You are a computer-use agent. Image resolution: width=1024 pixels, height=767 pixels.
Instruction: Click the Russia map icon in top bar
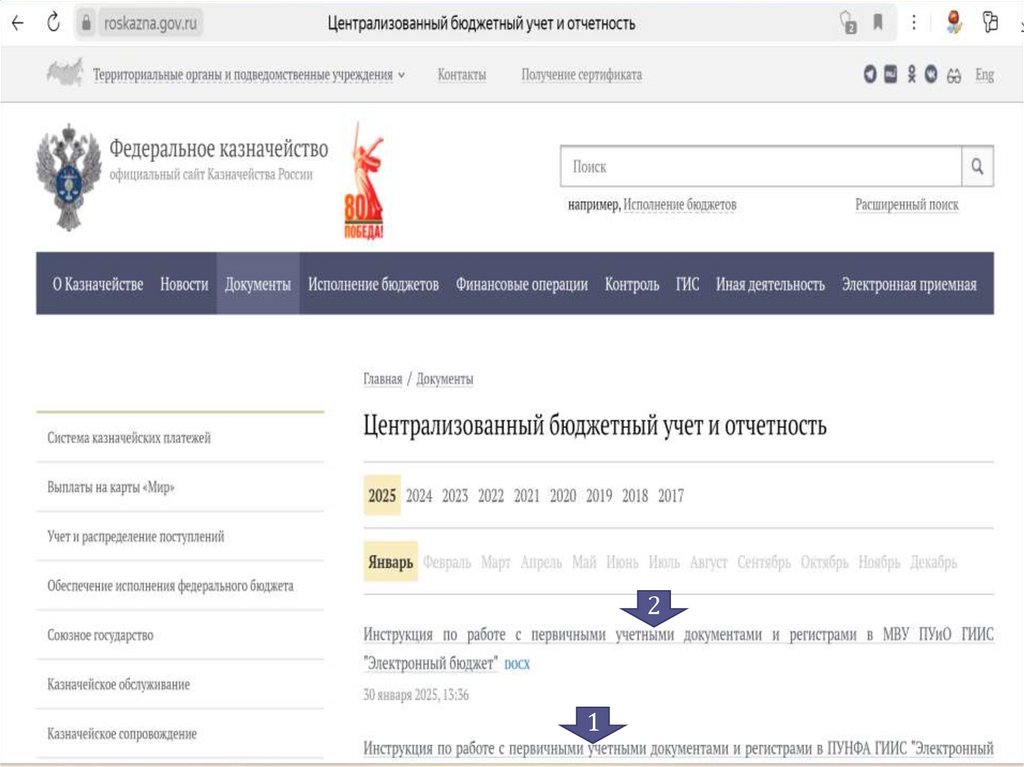point(65,73)
